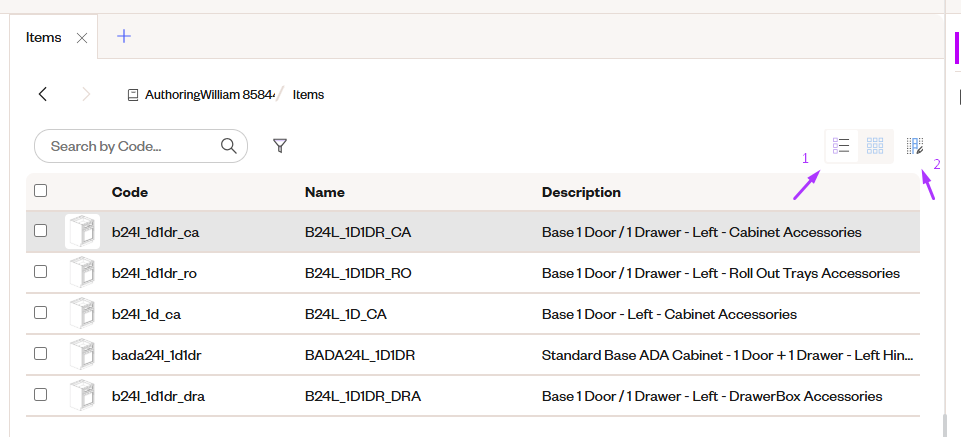This screenshot has width=961, height=437.
Task: Sort by the Description column header
Action: click(581, 192)
